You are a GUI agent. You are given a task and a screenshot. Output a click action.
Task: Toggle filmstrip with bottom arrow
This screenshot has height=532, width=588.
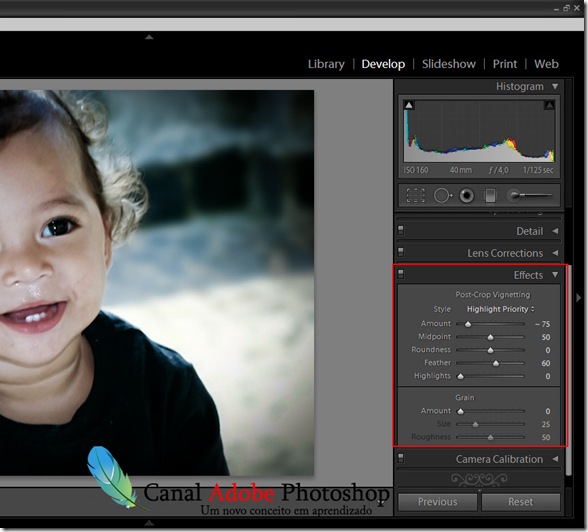pyautogui.click(x=149, y=523)
